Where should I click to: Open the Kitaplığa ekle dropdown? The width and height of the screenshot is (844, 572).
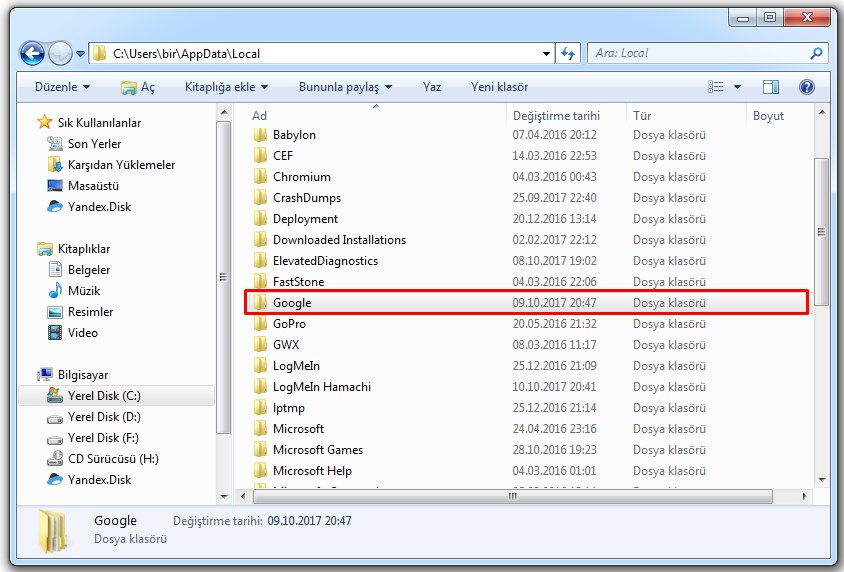[x=226, y=87]
